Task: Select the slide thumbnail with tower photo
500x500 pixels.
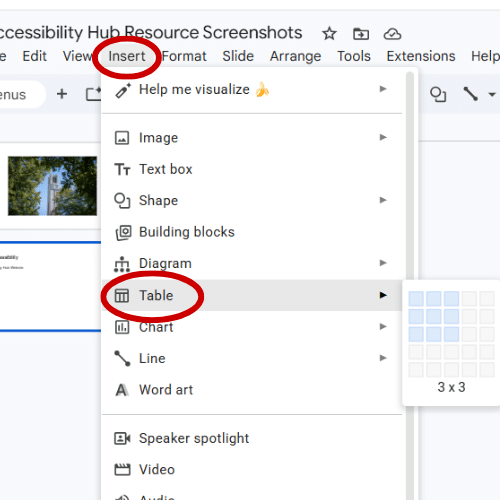Action: point(52,186)
